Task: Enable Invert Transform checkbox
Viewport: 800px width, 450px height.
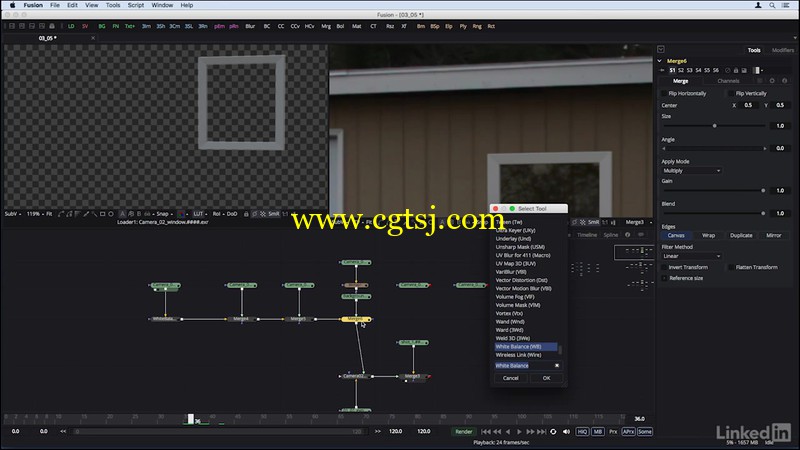Action: coord(664,267)
